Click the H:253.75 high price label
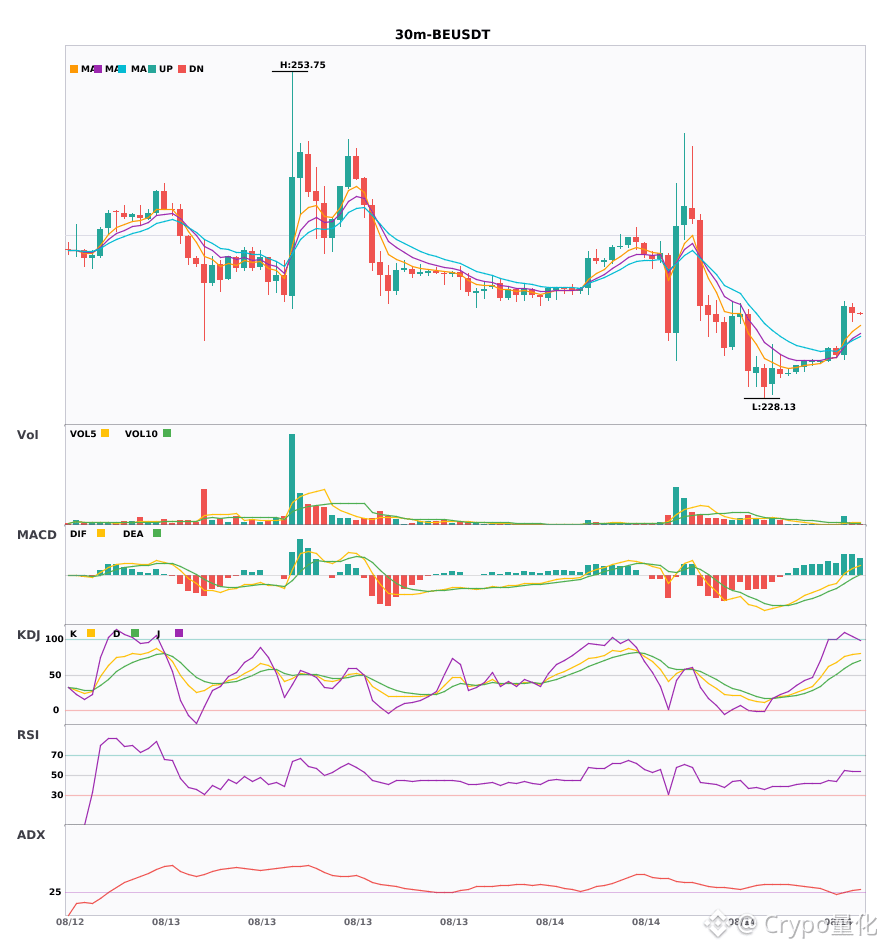This screenshot has height=950, width=885. point(302,65)
